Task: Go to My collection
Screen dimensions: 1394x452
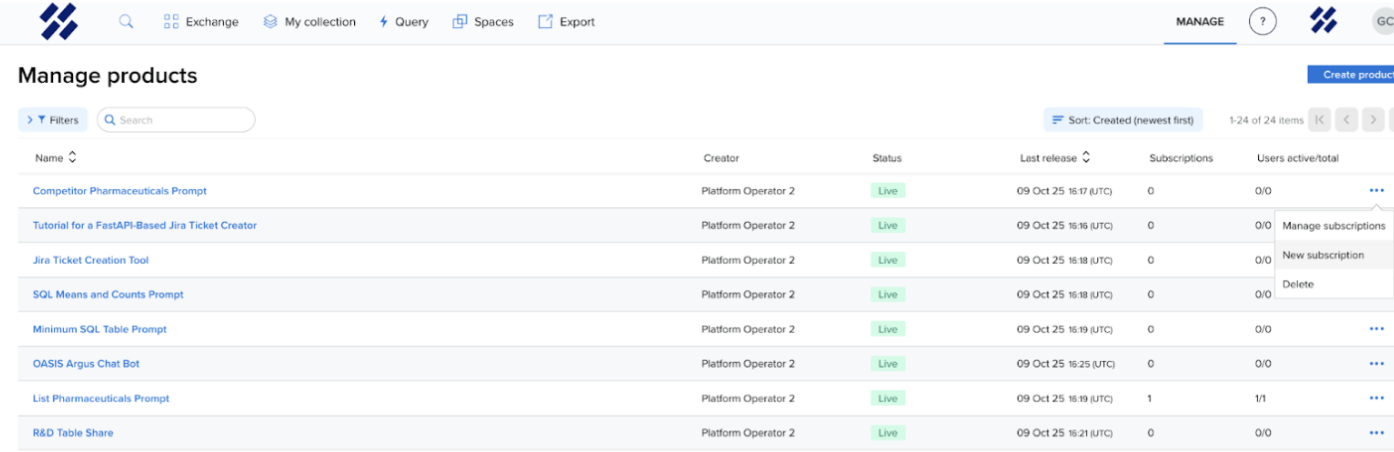Action: pos(309,22)
